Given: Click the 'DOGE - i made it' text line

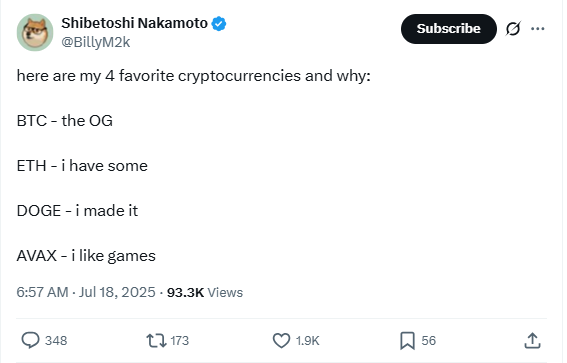Looking at the screenshot, I should 77,211.
